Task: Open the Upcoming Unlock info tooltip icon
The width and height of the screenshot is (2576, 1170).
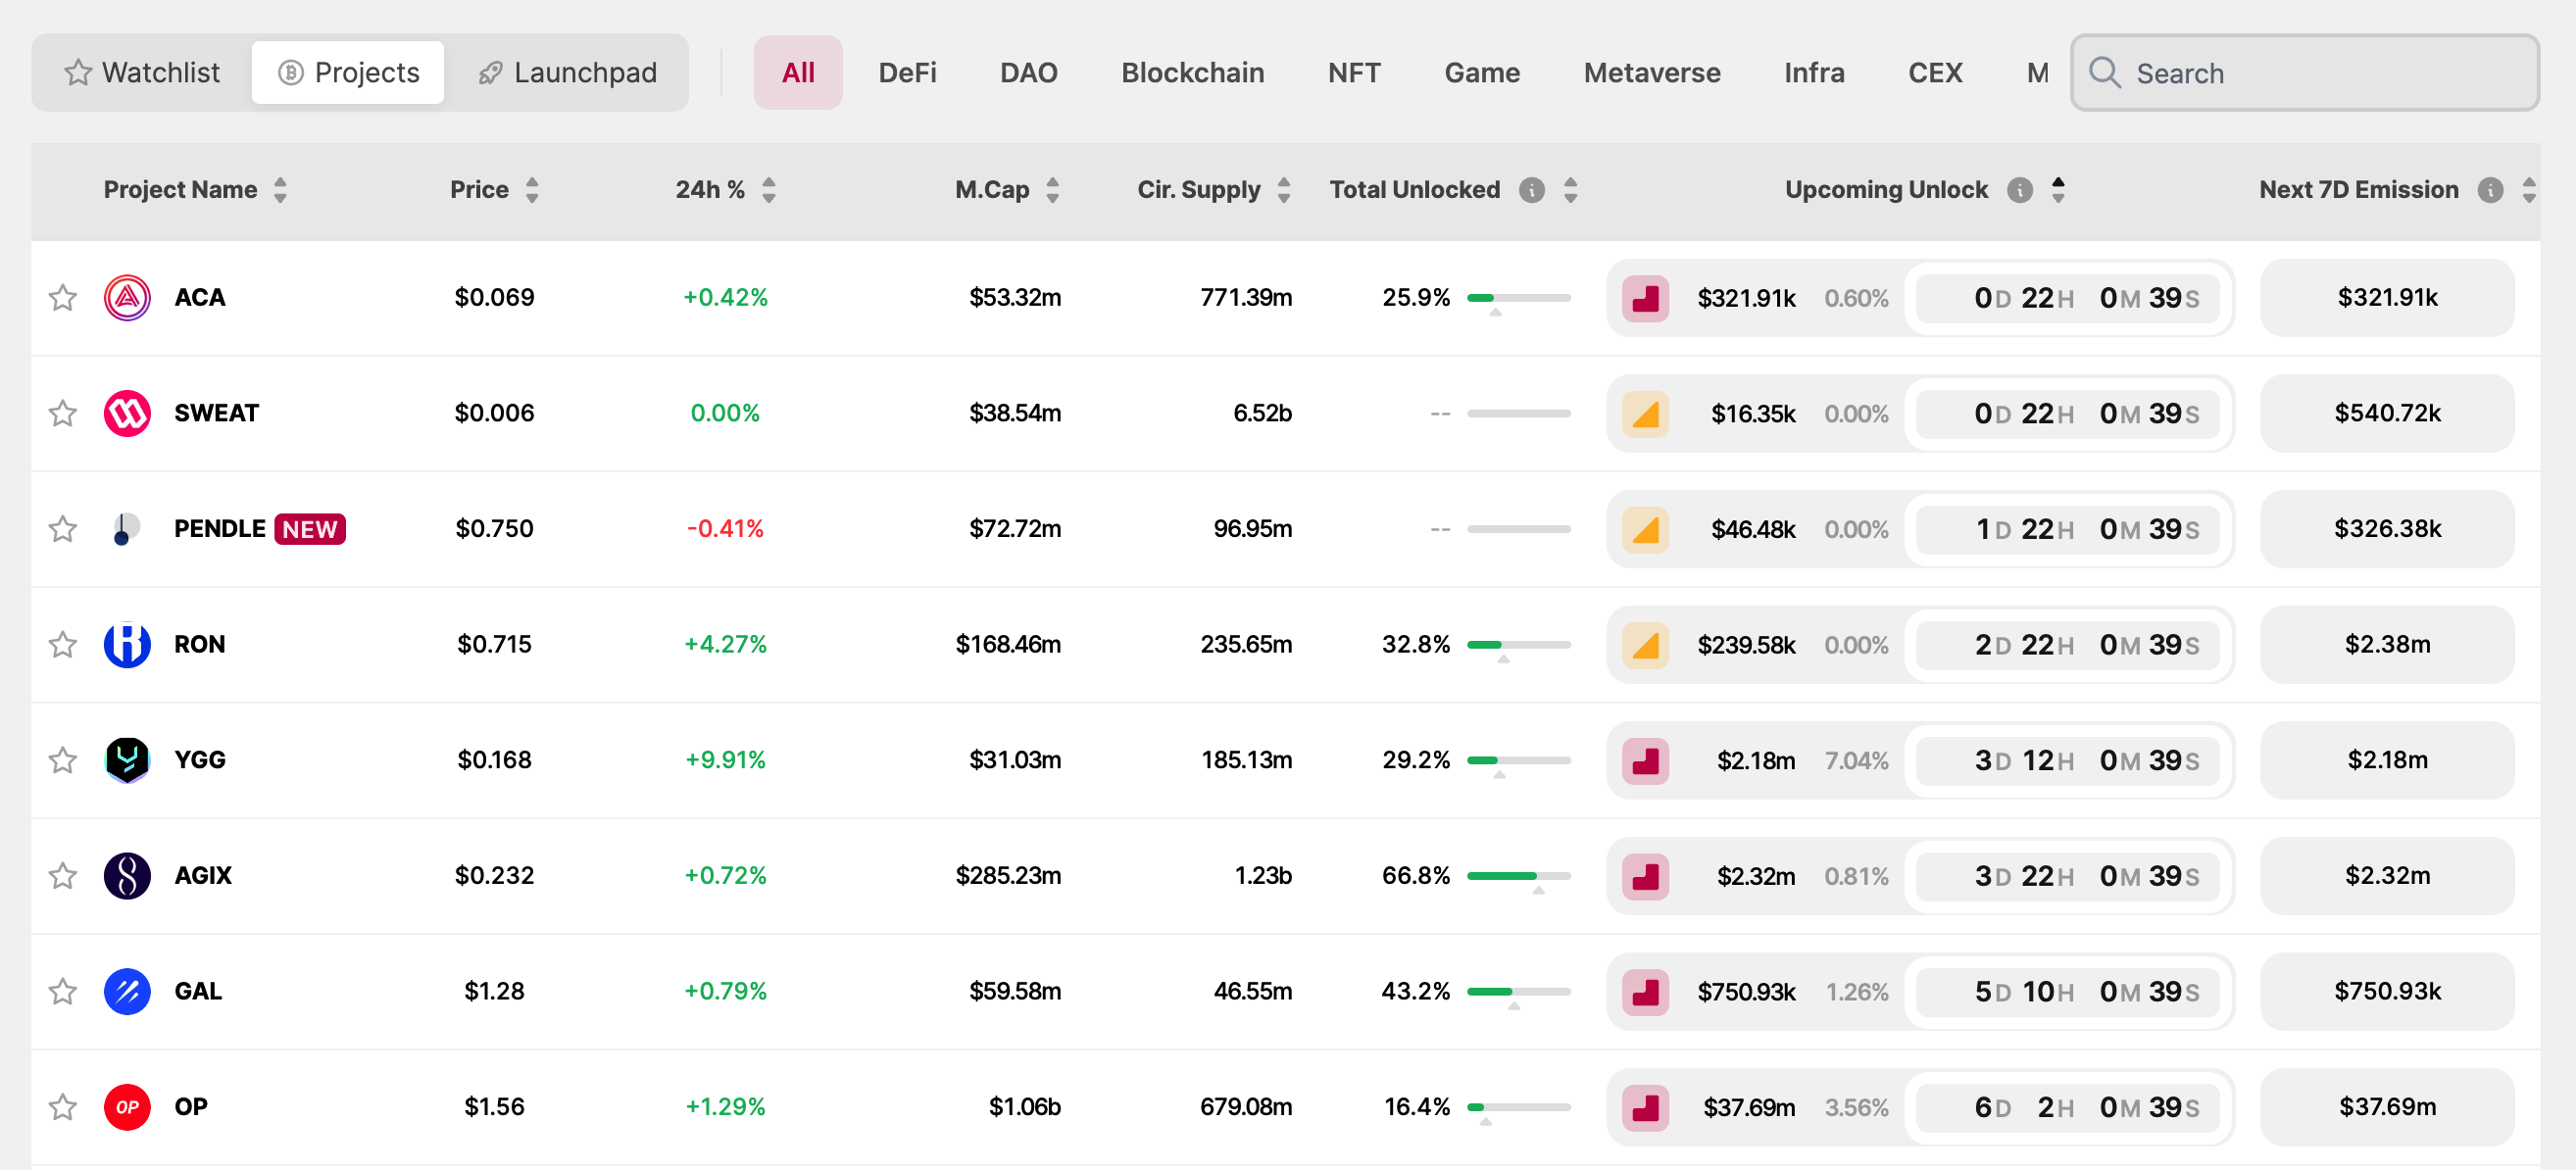Action: (2021, 189)
